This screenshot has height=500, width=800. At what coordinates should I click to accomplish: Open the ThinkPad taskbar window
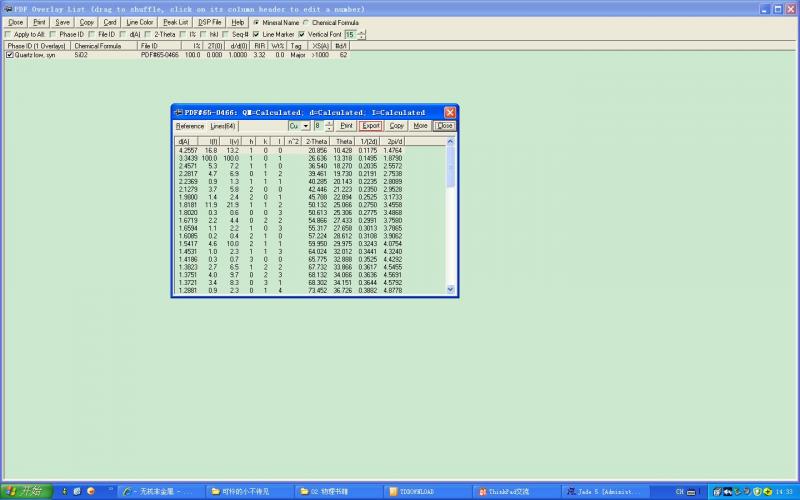[517, 492]
